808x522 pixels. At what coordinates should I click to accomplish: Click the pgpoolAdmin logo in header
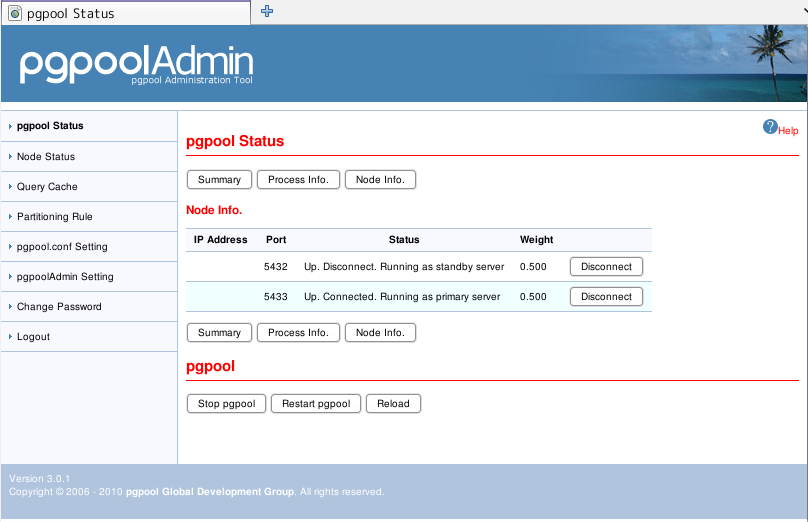[137, 64]
